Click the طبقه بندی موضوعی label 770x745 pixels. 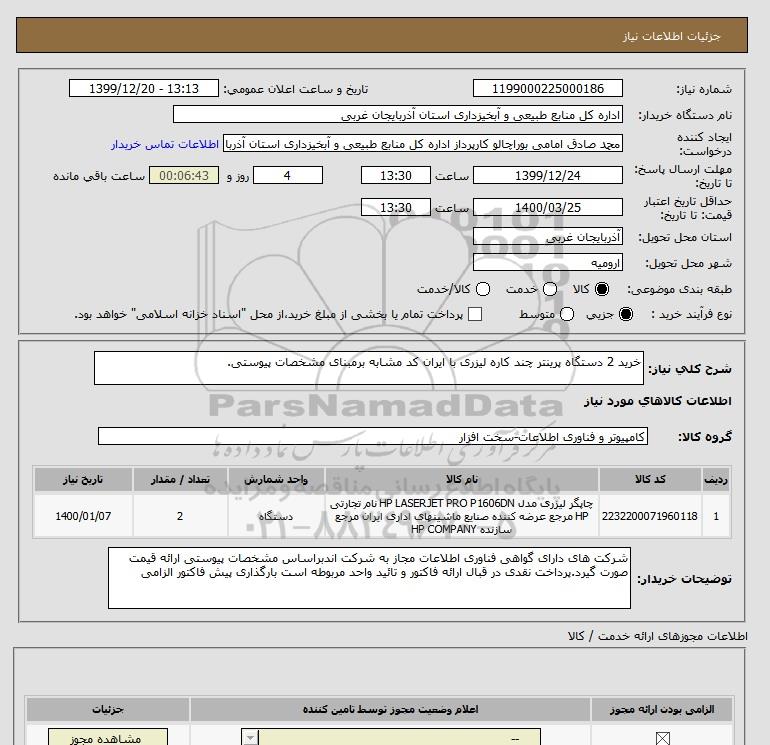(x=680, y=289)
